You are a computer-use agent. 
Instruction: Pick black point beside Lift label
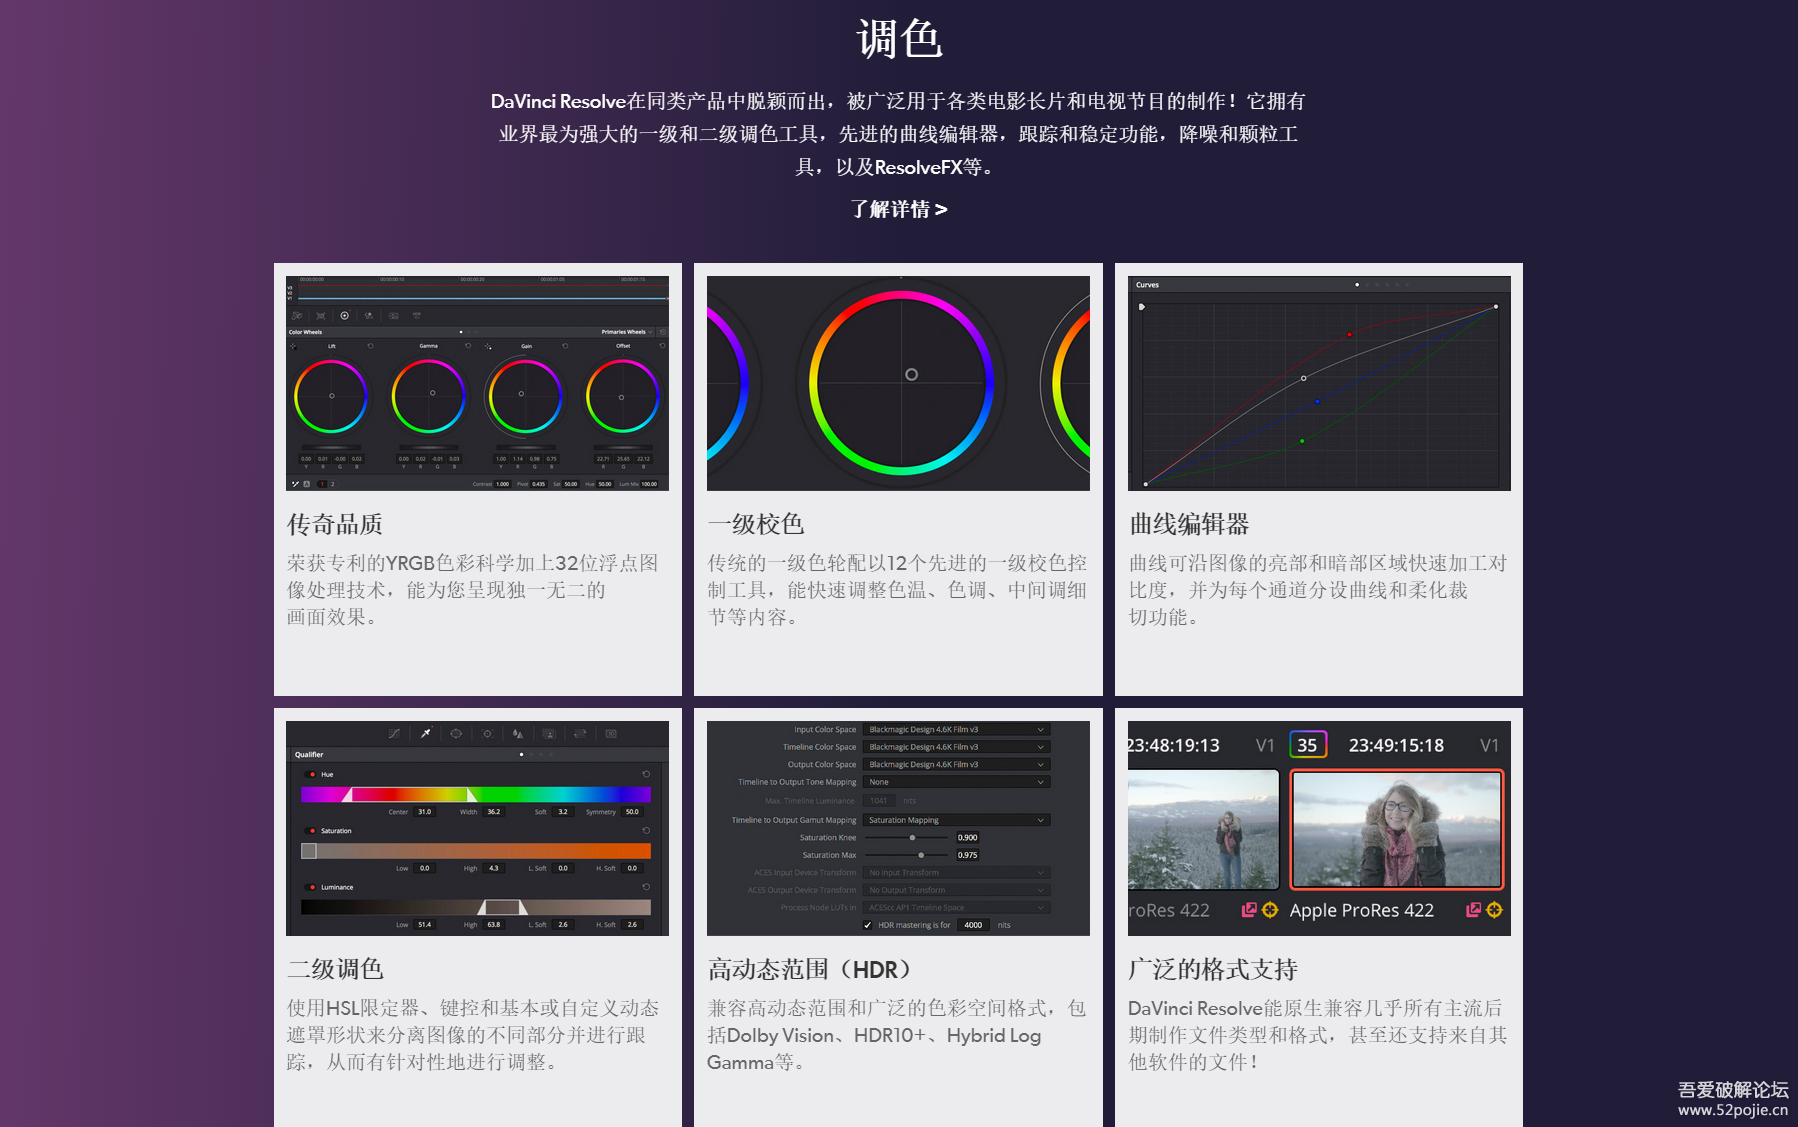[293, 346]
